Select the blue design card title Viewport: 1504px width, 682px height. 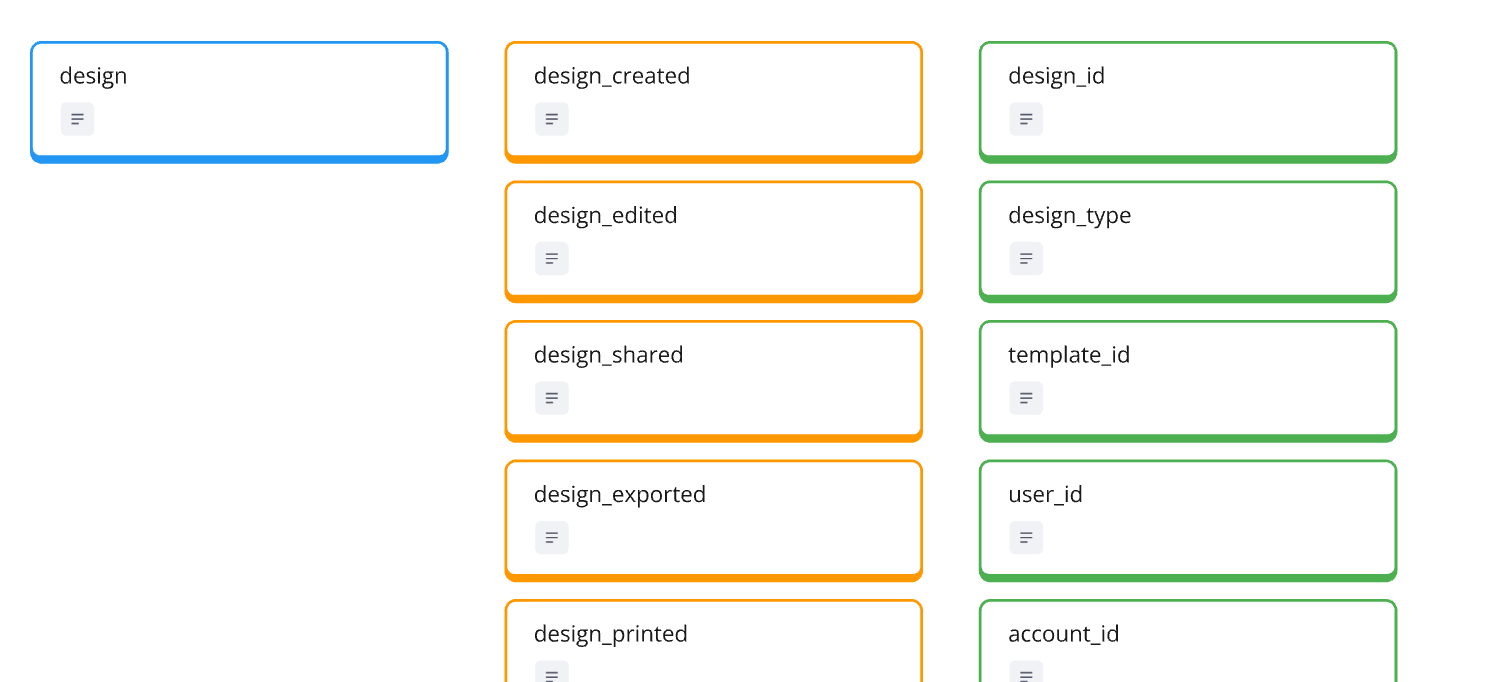(93, 76)
